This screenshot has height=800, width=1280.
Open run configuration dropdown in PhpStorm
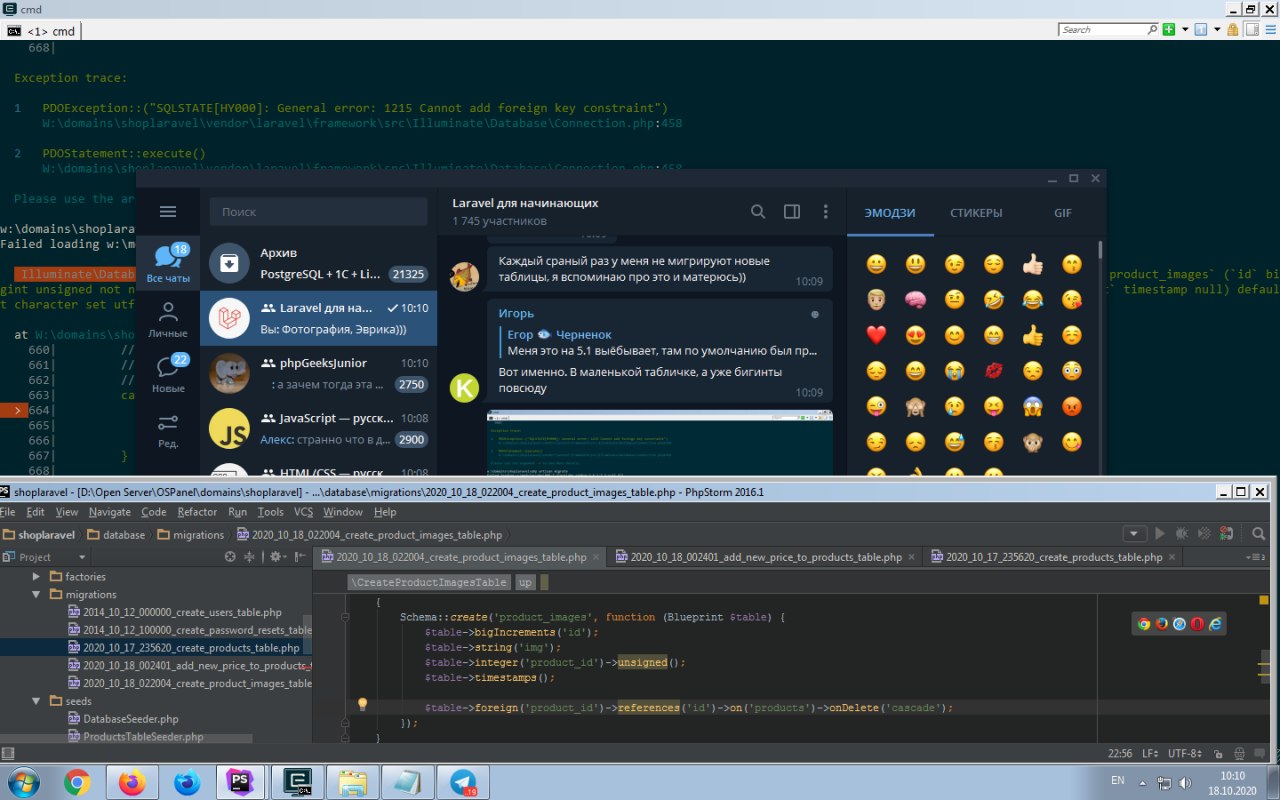1134,535
